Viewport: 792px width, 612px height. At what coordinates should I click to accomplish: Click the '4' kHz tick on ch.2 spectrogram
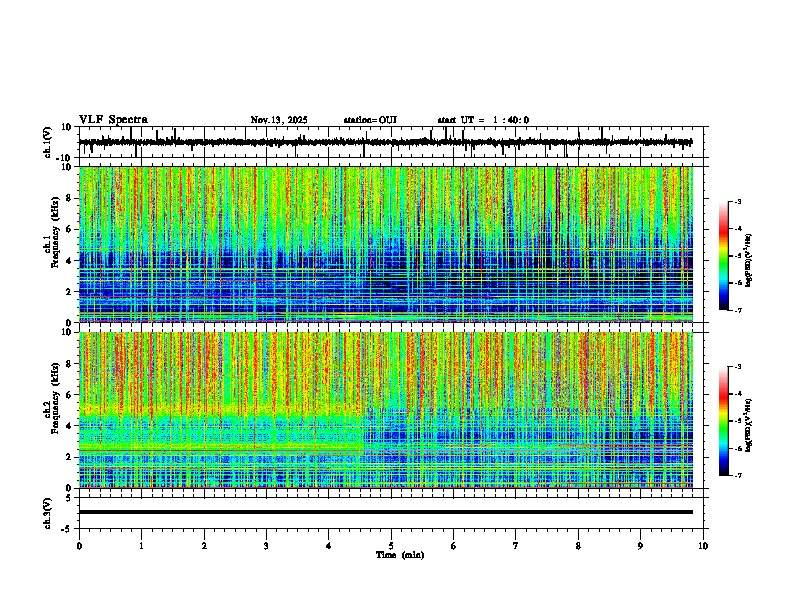point(71,426)
